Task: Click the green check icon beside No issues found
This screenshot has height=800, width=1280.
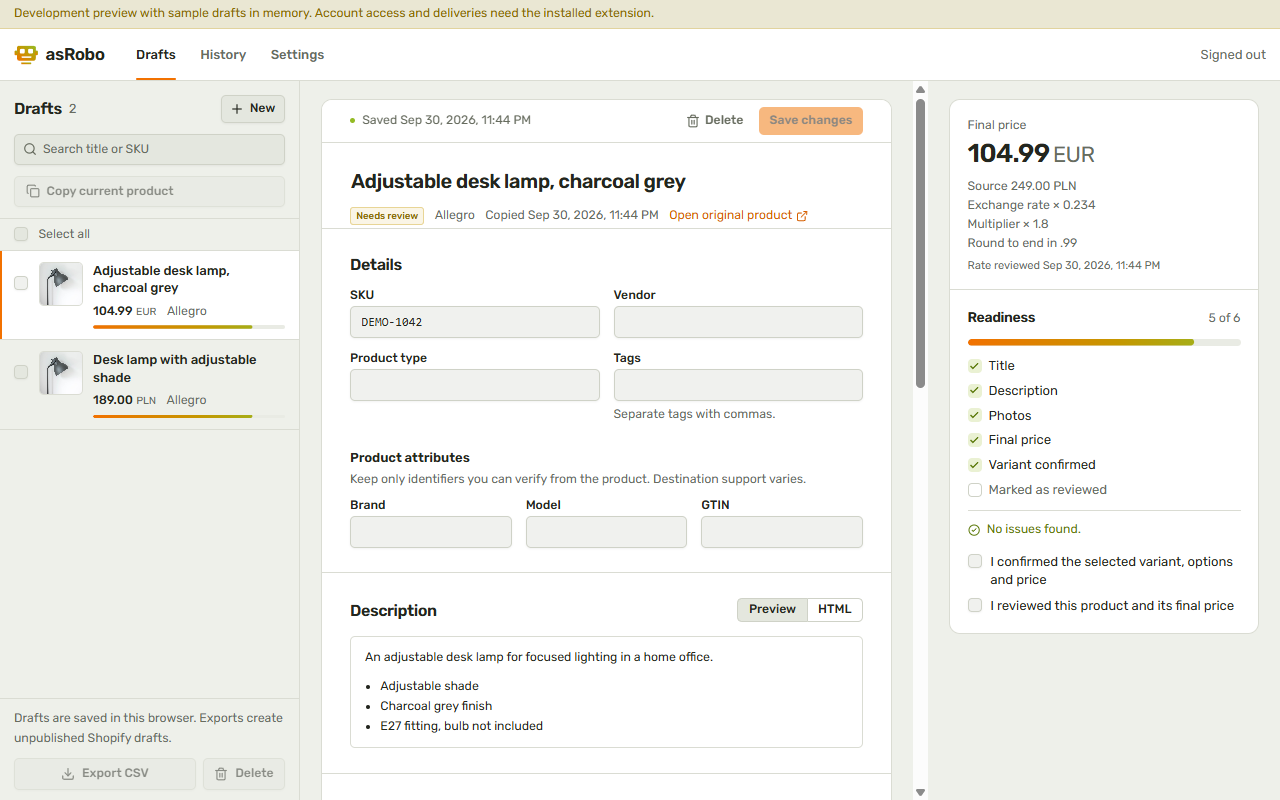Action: pyautogui.click(x=974, y=529)
